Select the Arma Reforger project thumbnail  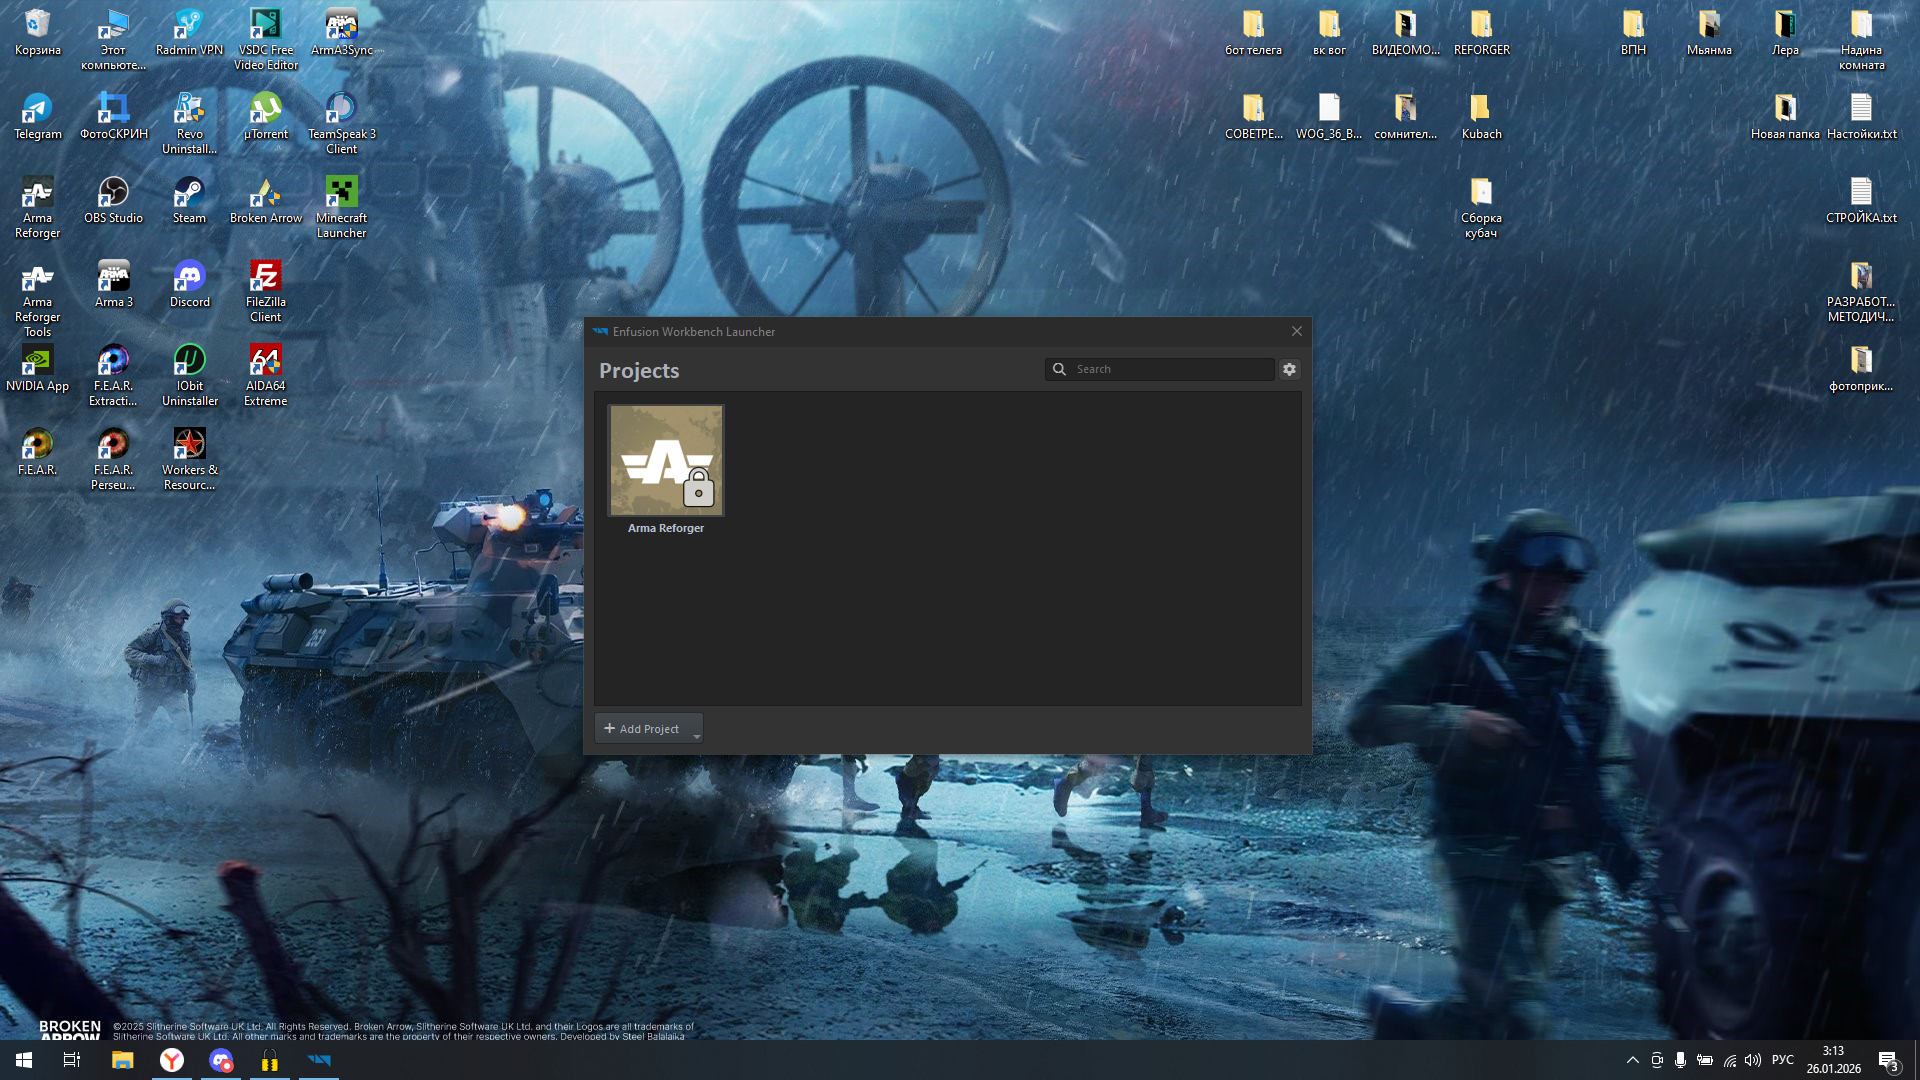(x=666, y=461)
